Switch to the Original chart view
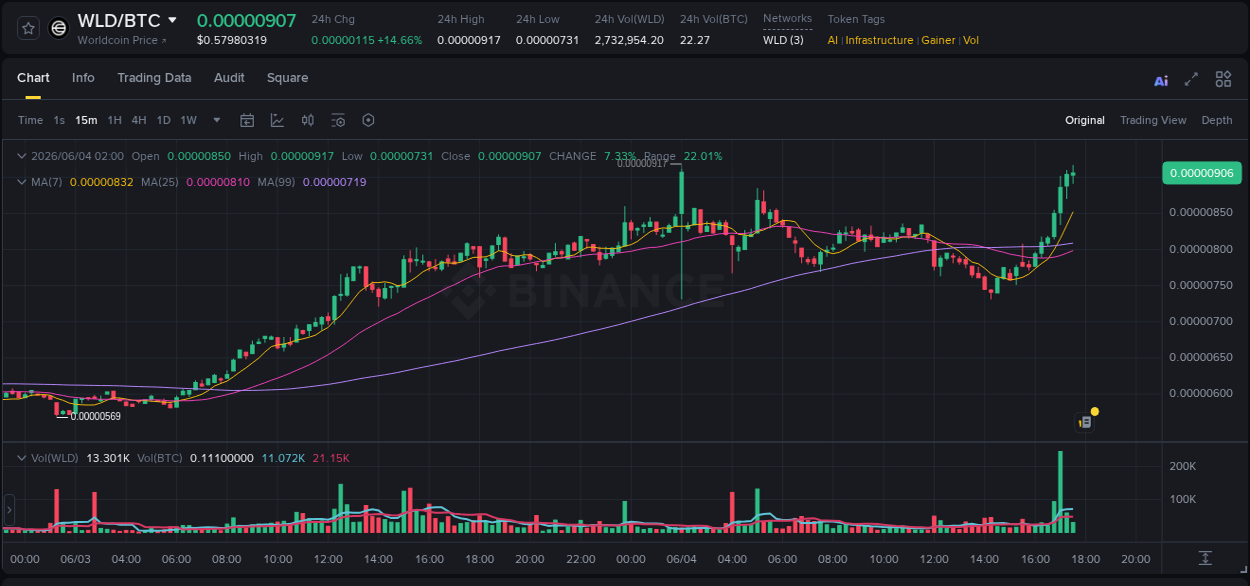1250x586 pixels. 1085,120
